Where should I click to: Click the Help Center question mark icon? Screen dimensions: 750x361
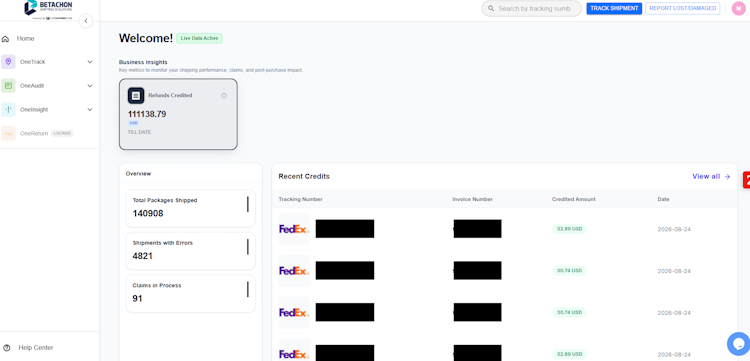click(6, 348)
